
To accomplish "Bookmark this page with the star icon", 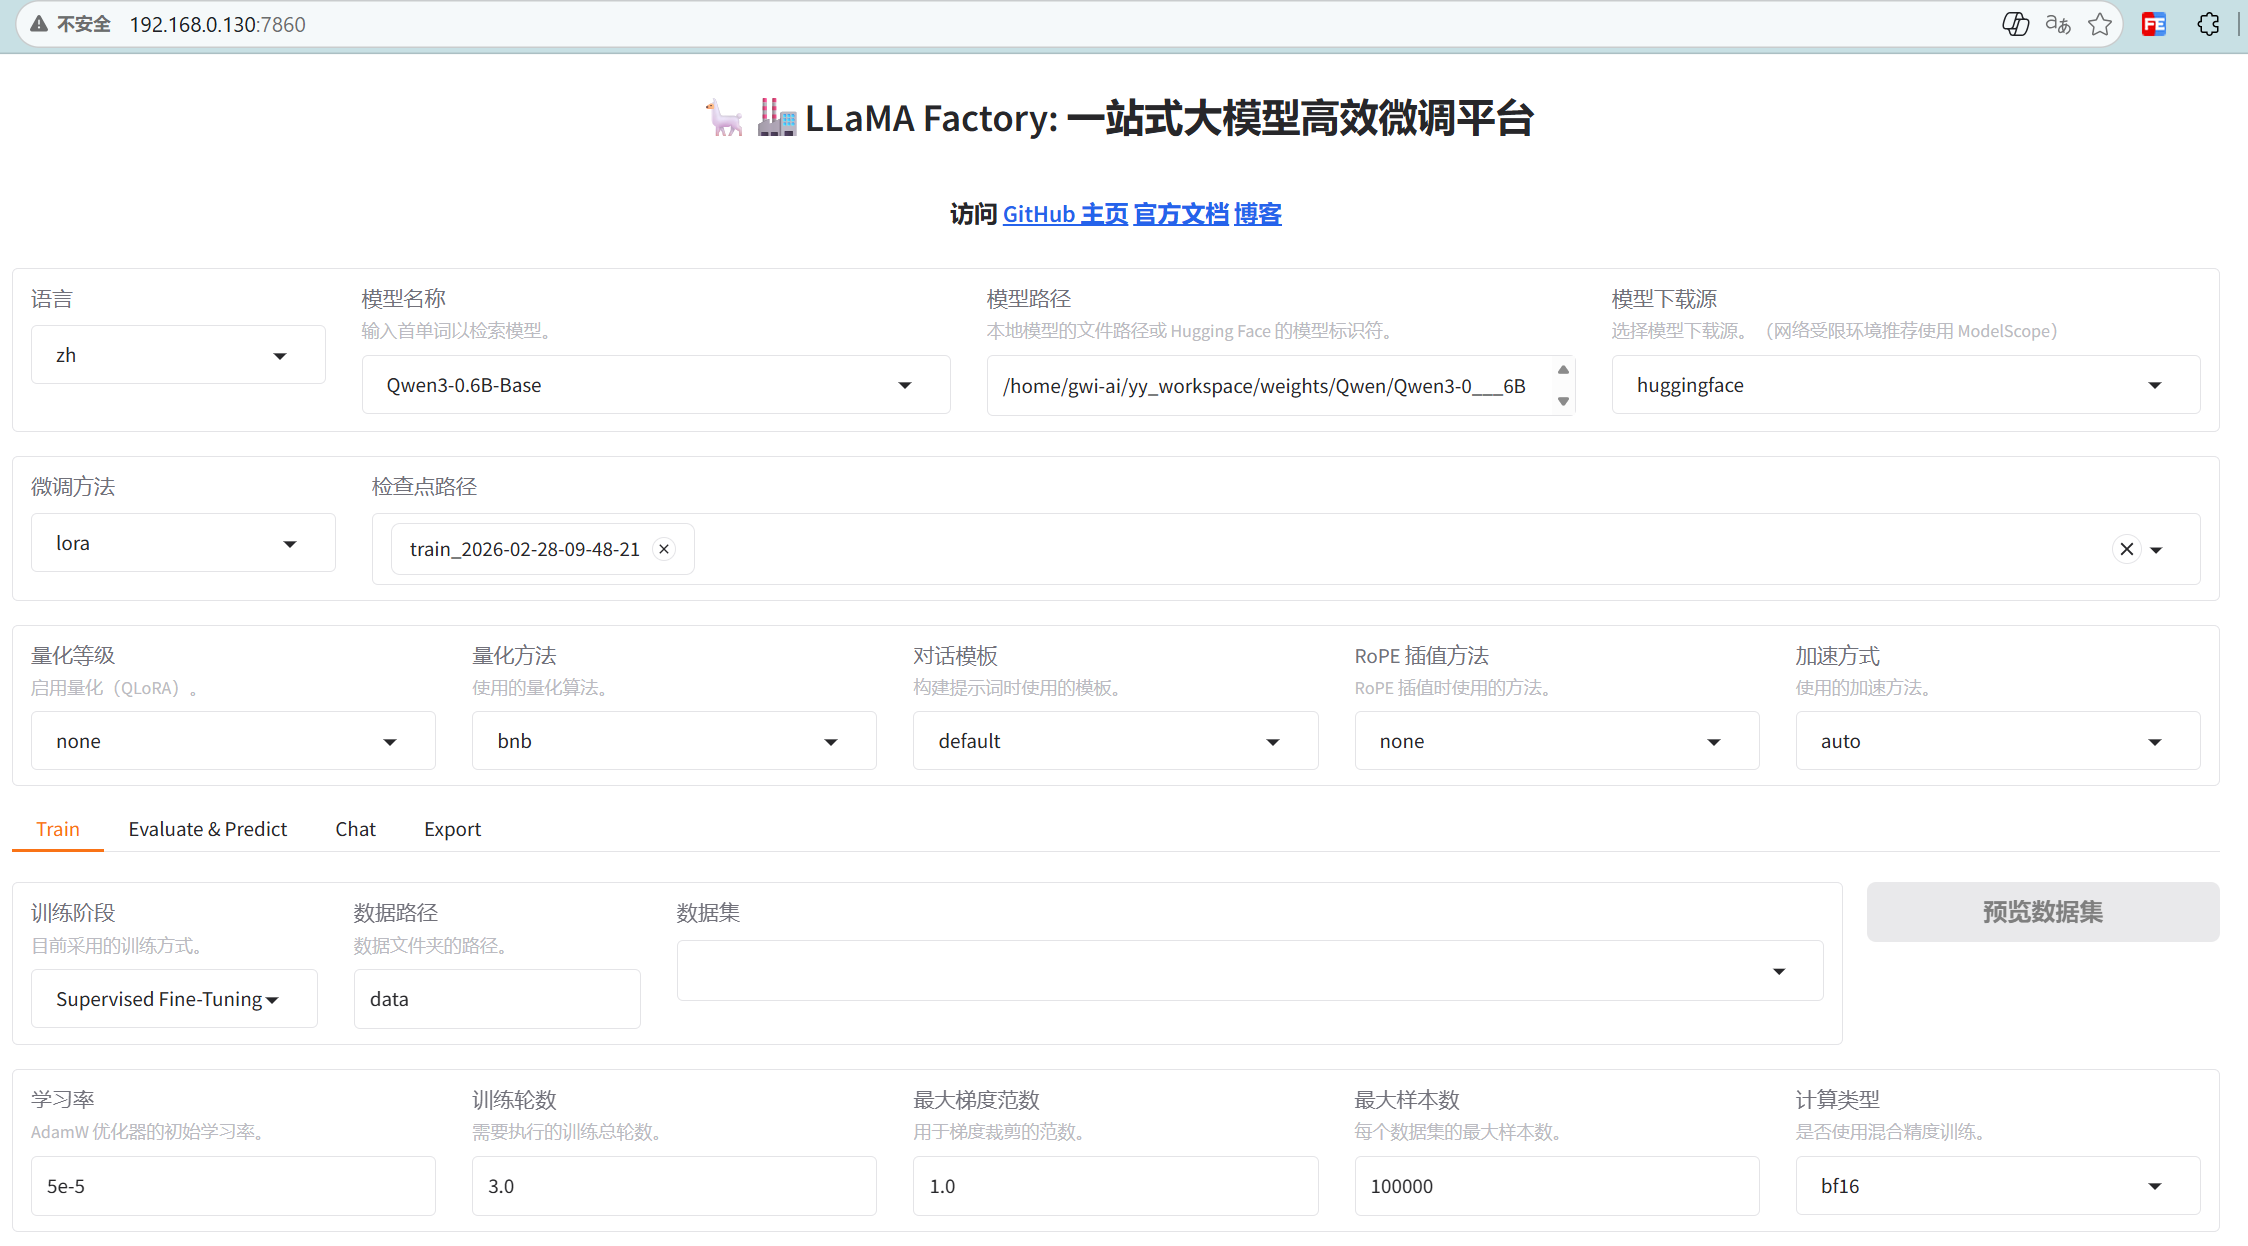I will [x=2100, y=24].
